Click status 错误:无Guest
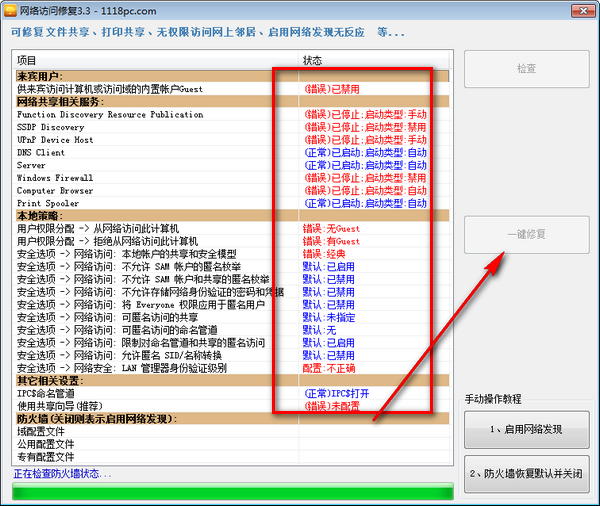Viewport: 600px width, 506px height. click(331, 229)
